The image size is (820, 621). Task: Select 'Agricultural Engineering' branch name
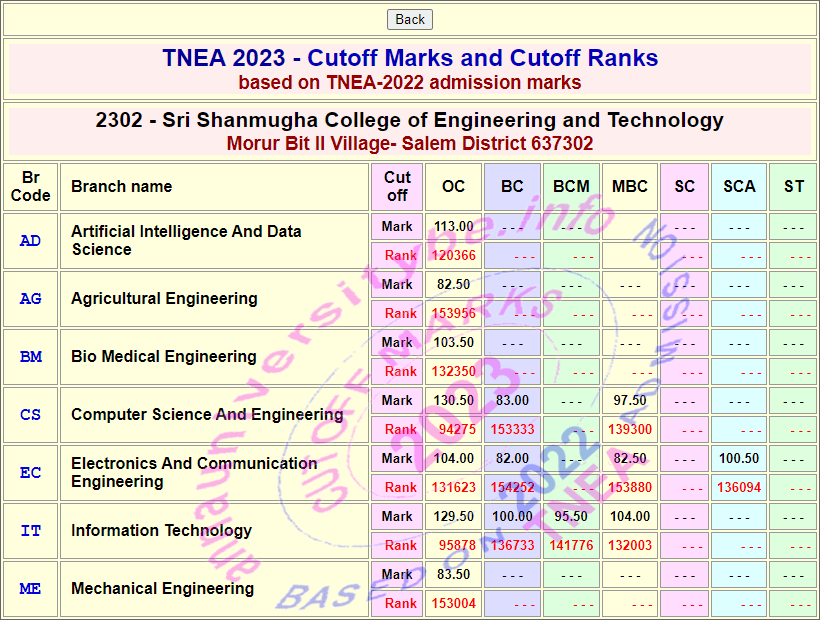(x=164, y=299)
